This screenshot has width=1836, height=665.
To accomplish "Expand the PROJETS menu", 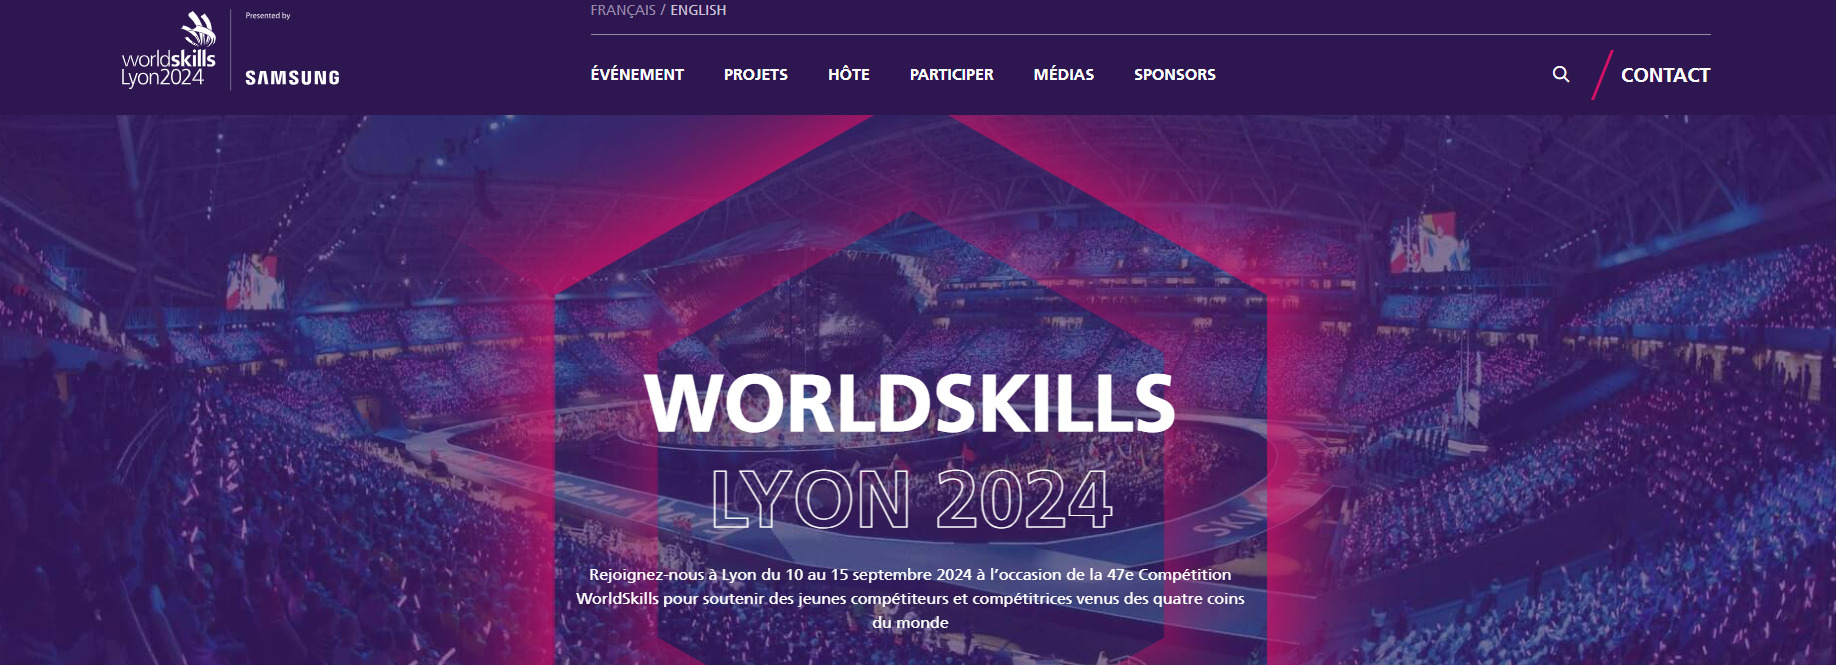I will (x=756, y=75).
